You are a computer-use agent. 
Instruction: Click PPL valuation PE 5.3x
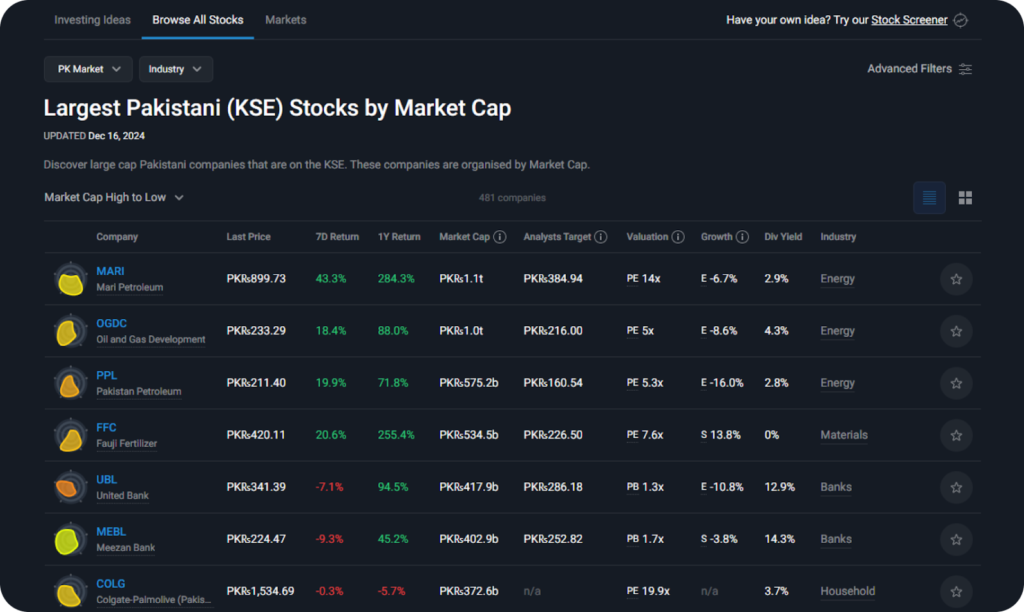coord(645,383)
